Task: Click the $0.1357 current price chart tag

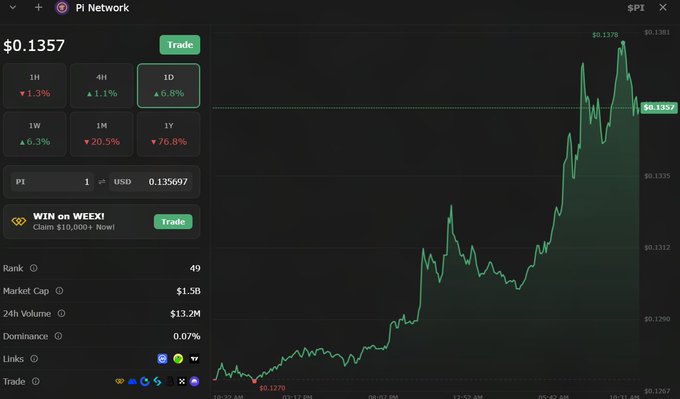Action: (659, 107)
